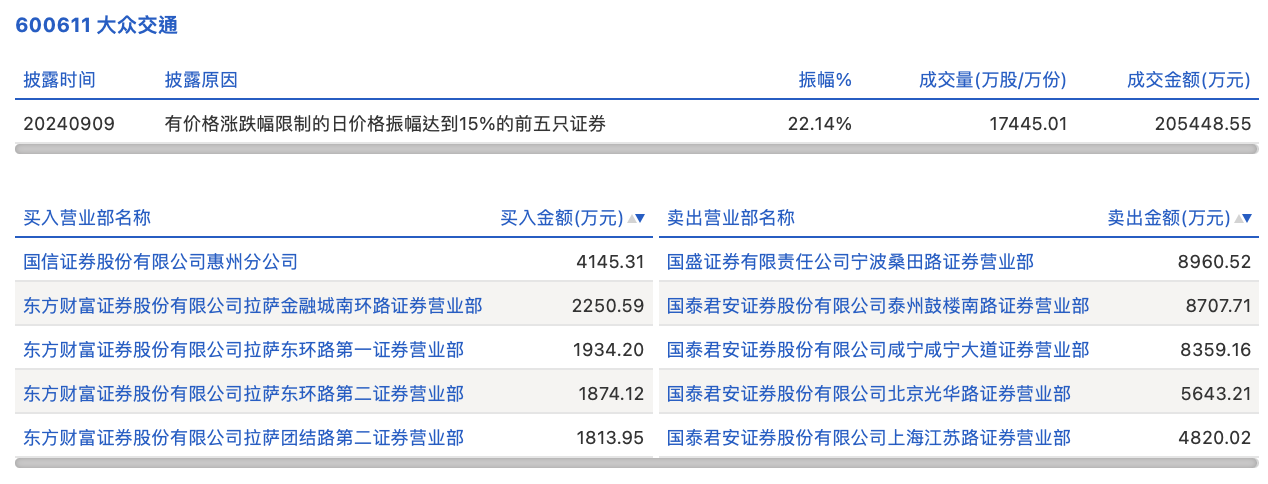Click the scrollbar under the buy-side table
The image size is (1268, 484).
point(334,463)
